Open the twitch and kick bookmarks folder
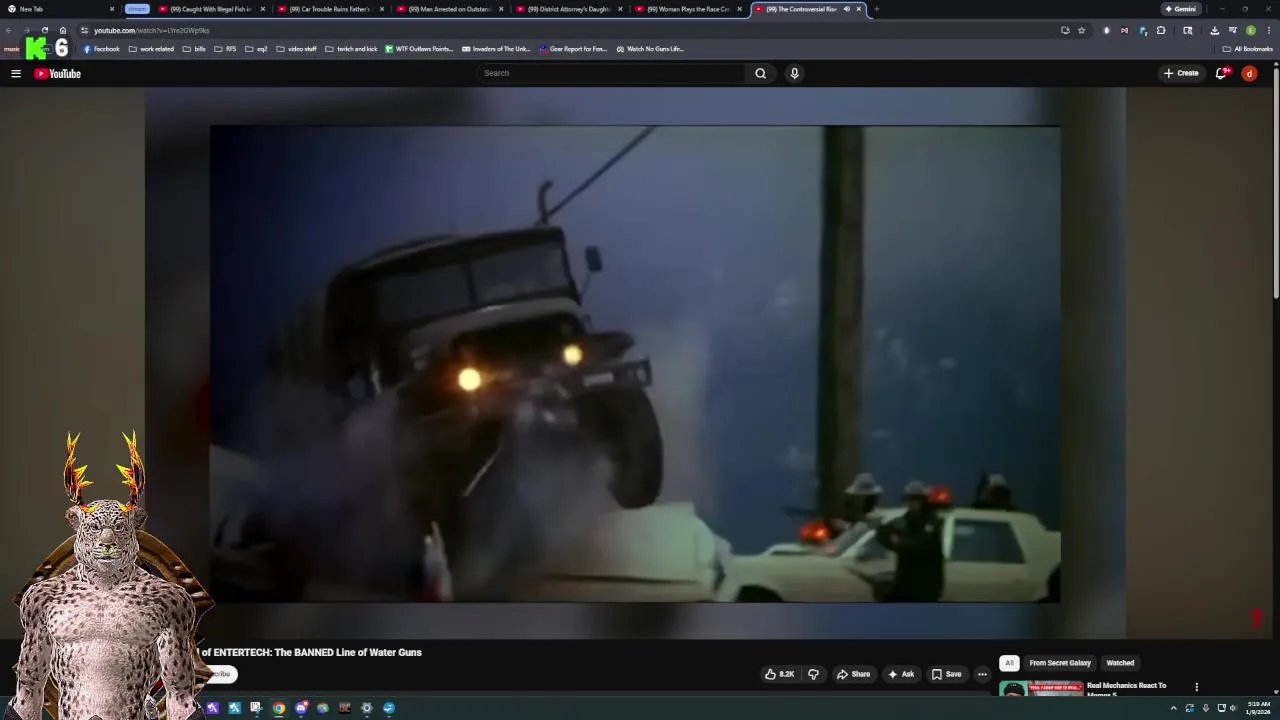The width and height of the screenshot is (1280, 720). pos(351,49)
